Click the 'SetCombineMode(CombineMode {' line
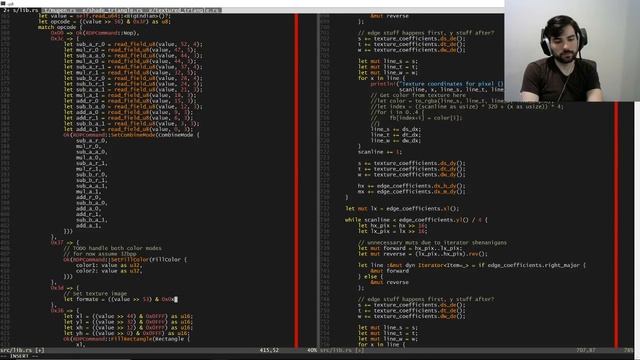This screenshot has height=360, width=640. pyautogui.click(x=131, y=135)
